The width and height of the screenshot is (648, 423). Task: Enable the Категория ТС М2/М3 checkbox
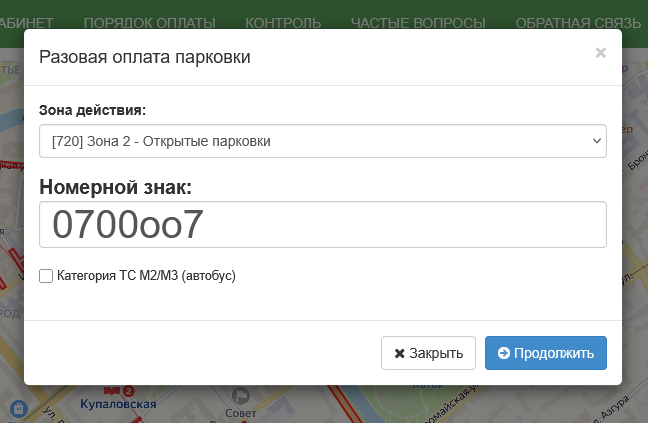click(46, 275)
